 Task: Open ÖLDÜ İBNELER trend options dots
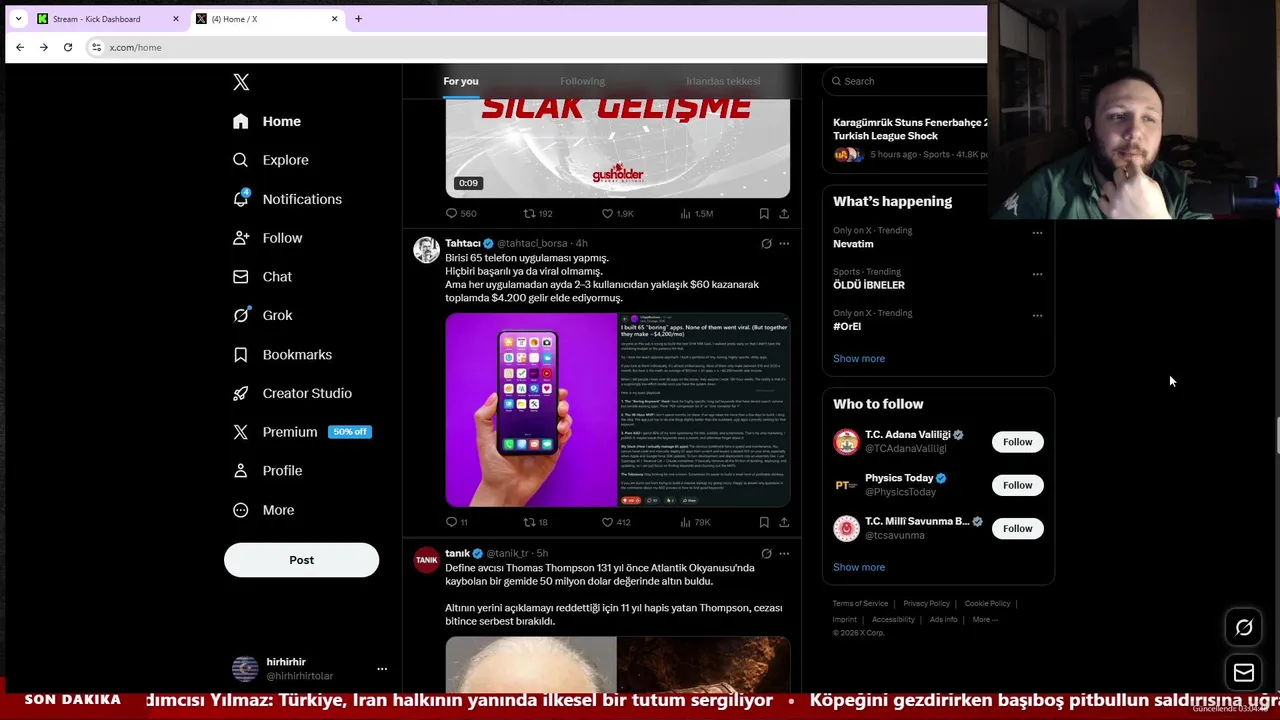pyautogui.click(x=1037, y=274)
